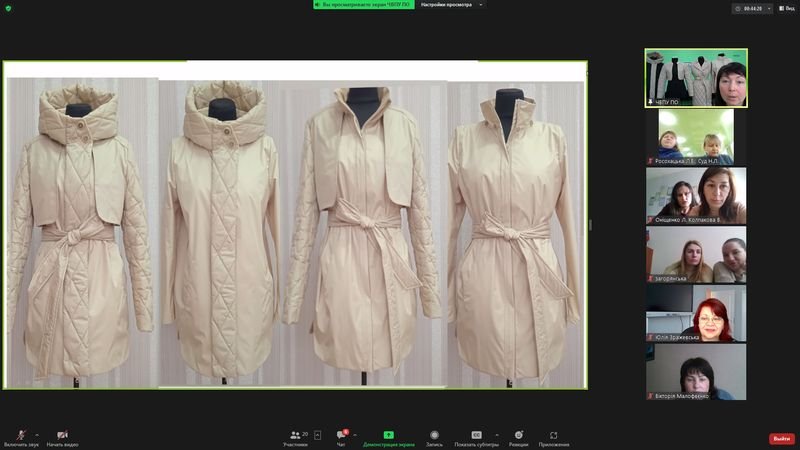Click green screen-viewing notification banner
Image resolution: width=800 pixels, height=450 pixels.
pos(363,5)
